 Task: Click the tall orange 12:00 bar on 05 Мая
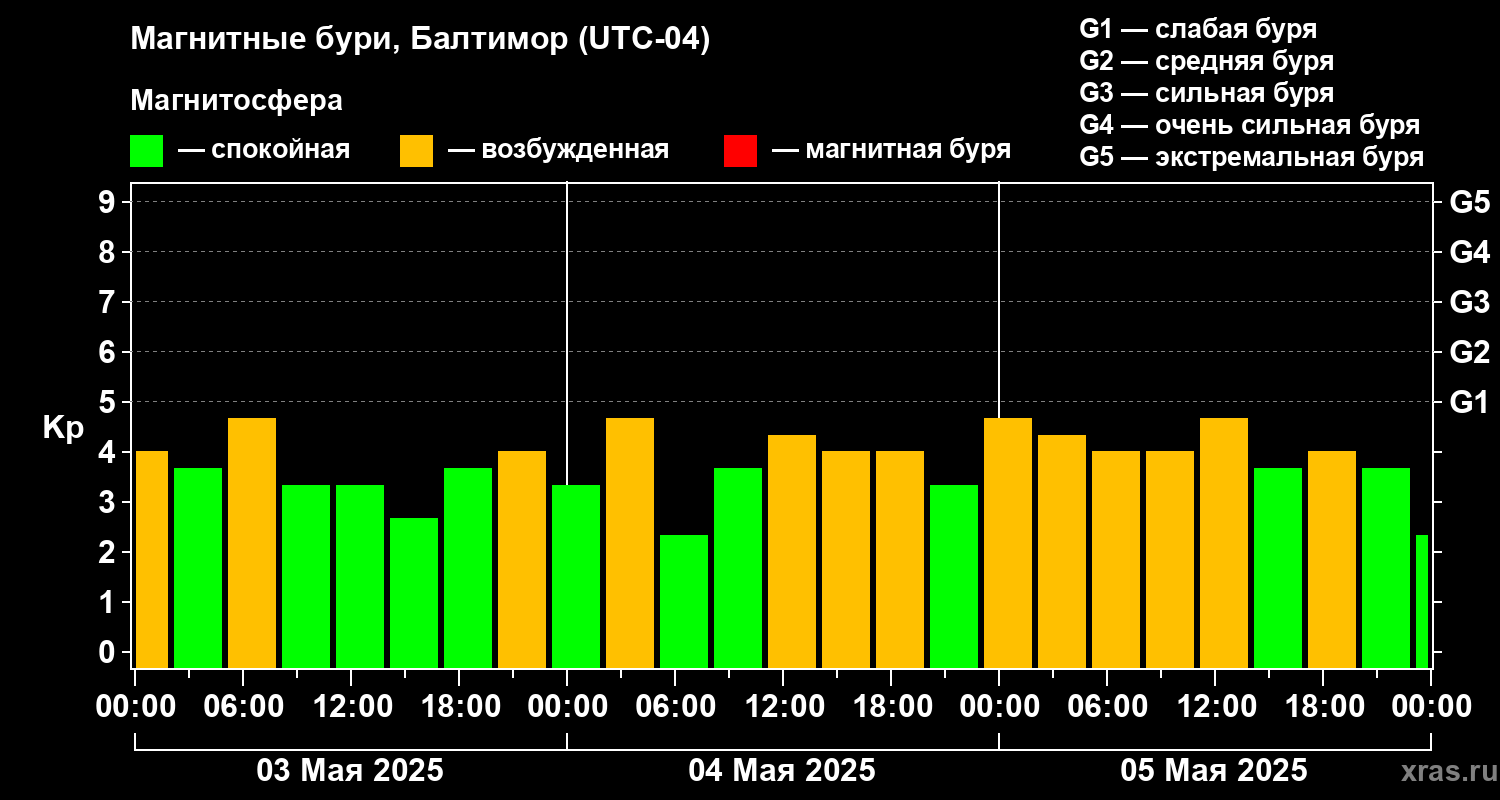click(1224, 543)
